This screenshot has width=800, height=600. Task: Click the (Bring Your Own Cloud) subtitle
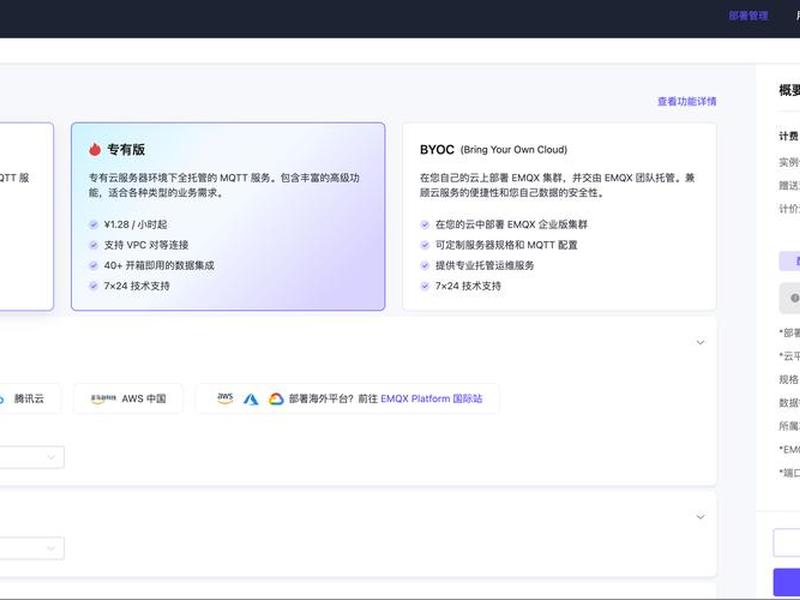[x=514, y=149]
